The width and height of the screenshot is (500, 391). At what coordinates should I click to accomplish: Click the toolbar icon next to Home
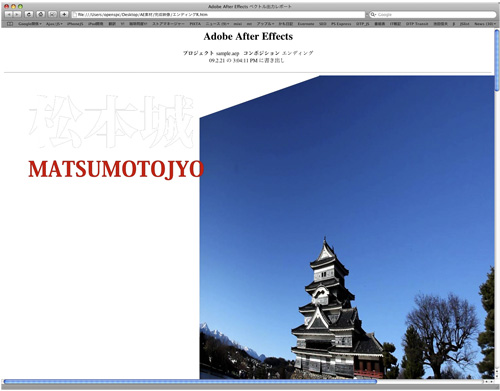click(53, 14)
